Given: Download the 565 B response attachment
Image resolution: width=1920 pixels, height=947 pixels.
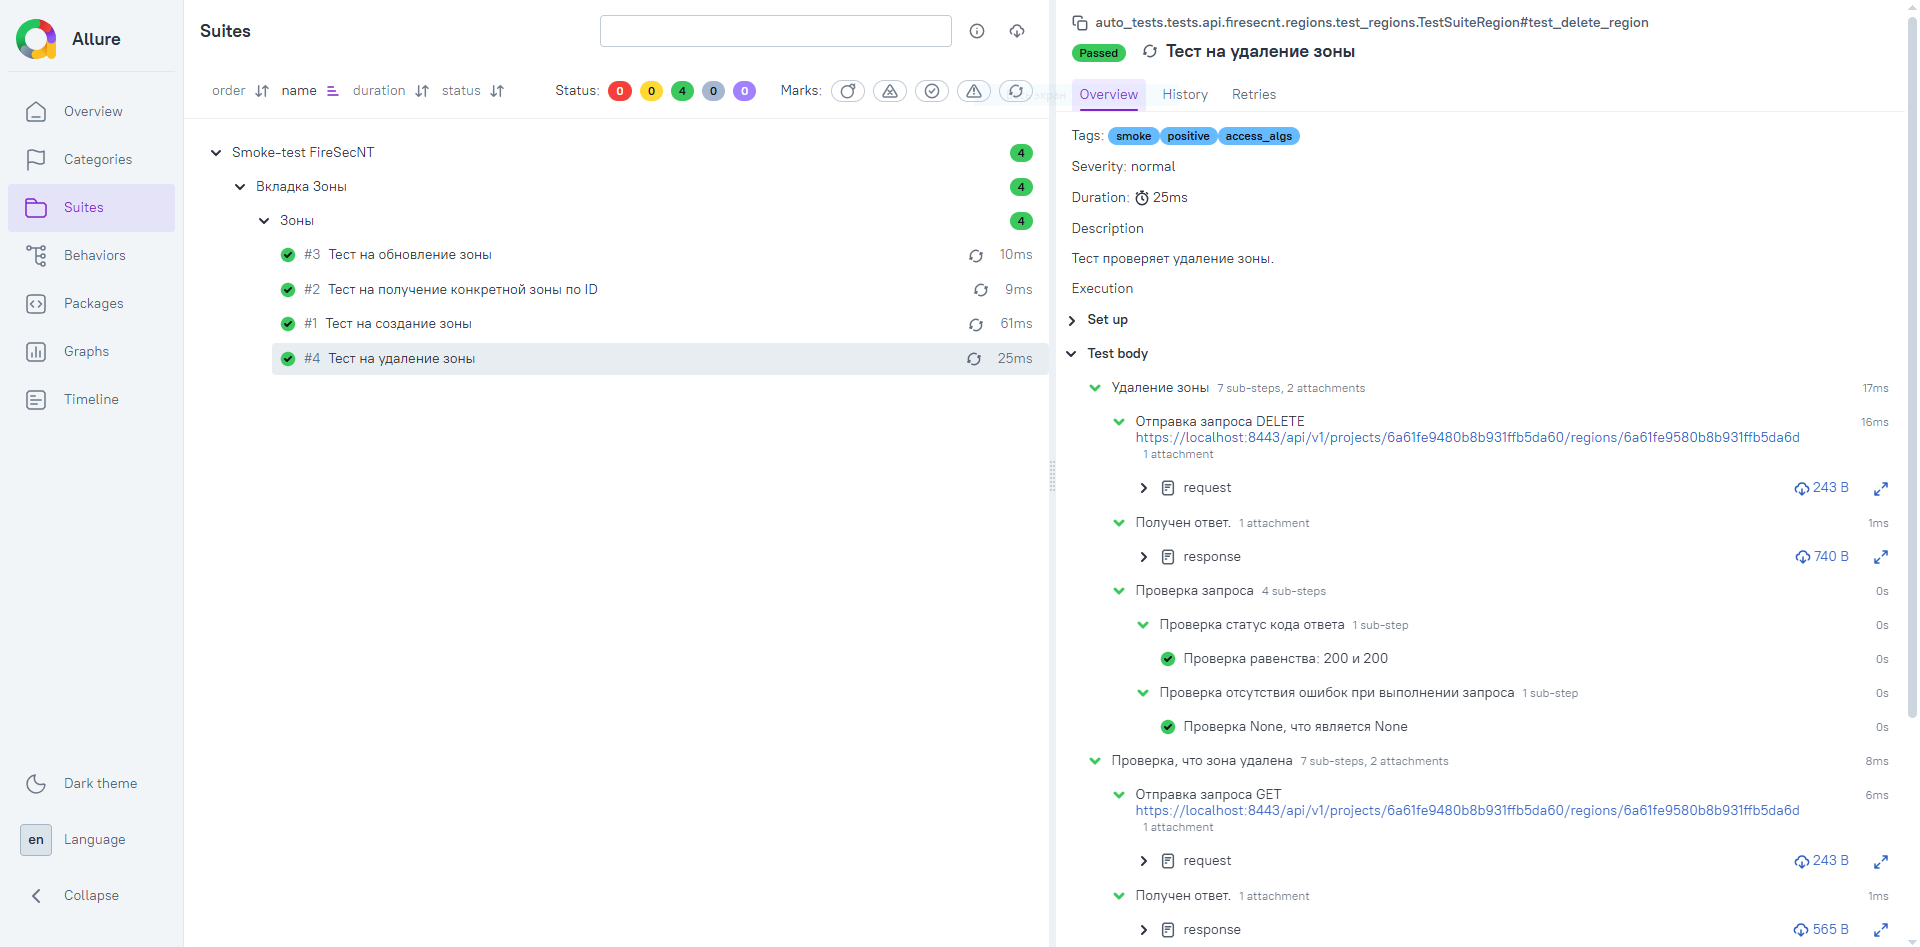Looking at the screenshot, I should (1822, 930).
